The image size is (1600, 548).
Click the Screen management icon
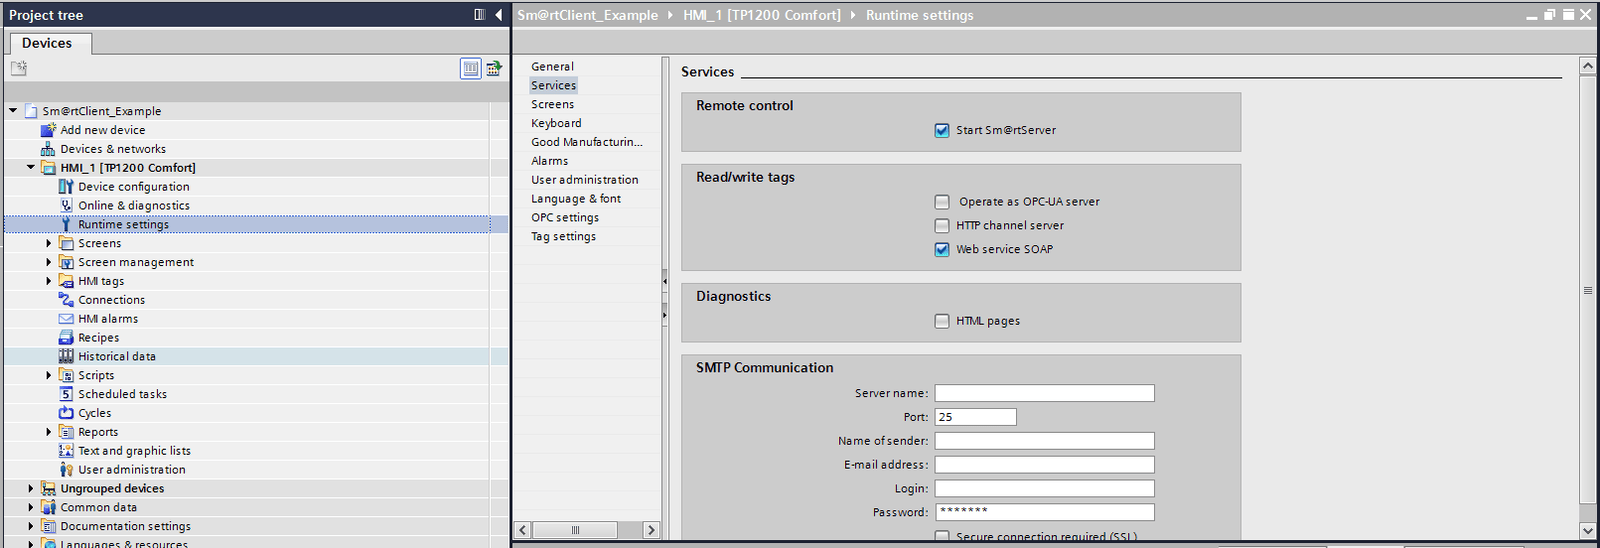66,262
